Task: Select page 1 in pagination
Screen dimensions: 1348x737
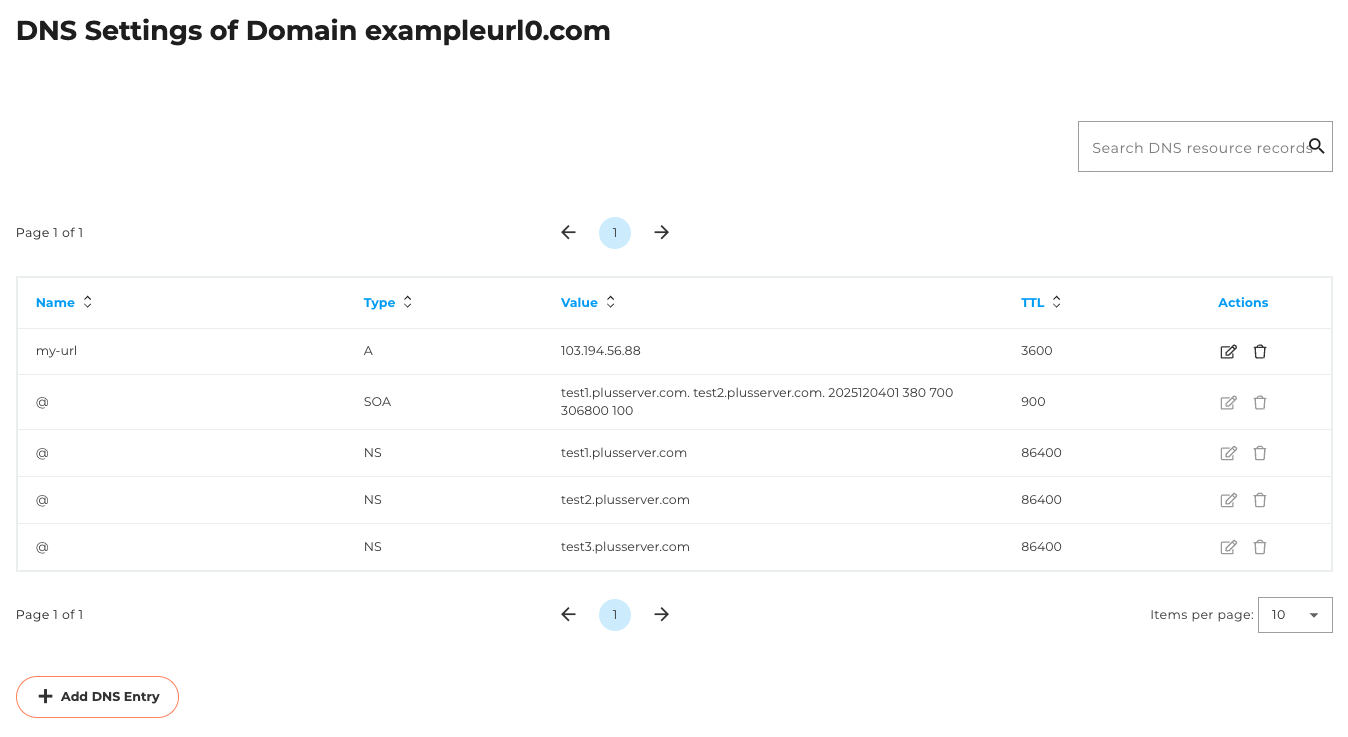Action: click(615, 232)
